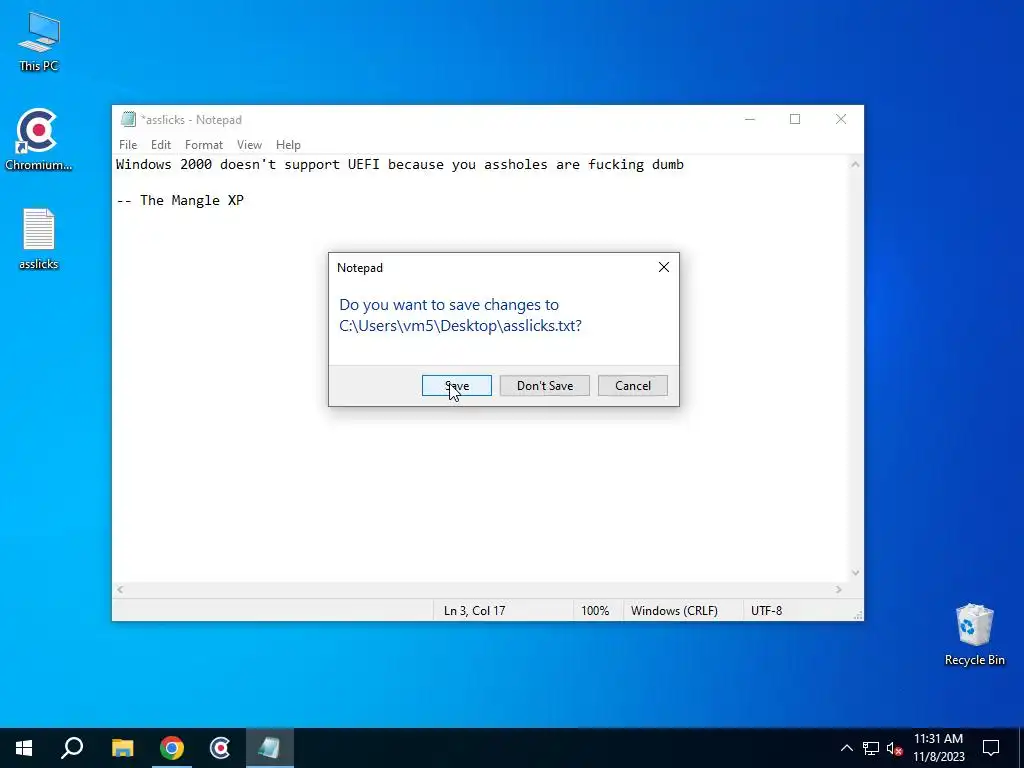
Task: Open This PC desktop icon
Action: 39,42
